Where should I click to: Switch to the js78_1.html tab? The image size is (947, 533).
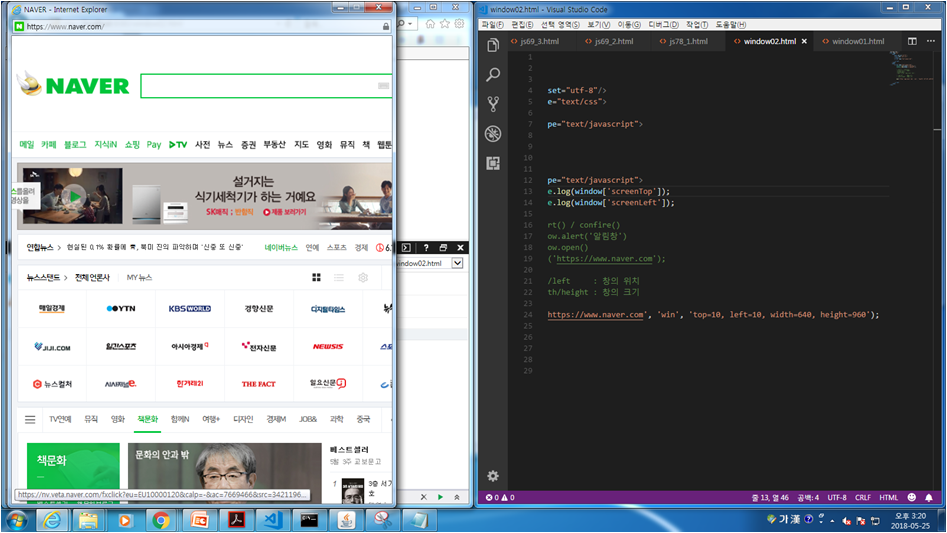688,41
